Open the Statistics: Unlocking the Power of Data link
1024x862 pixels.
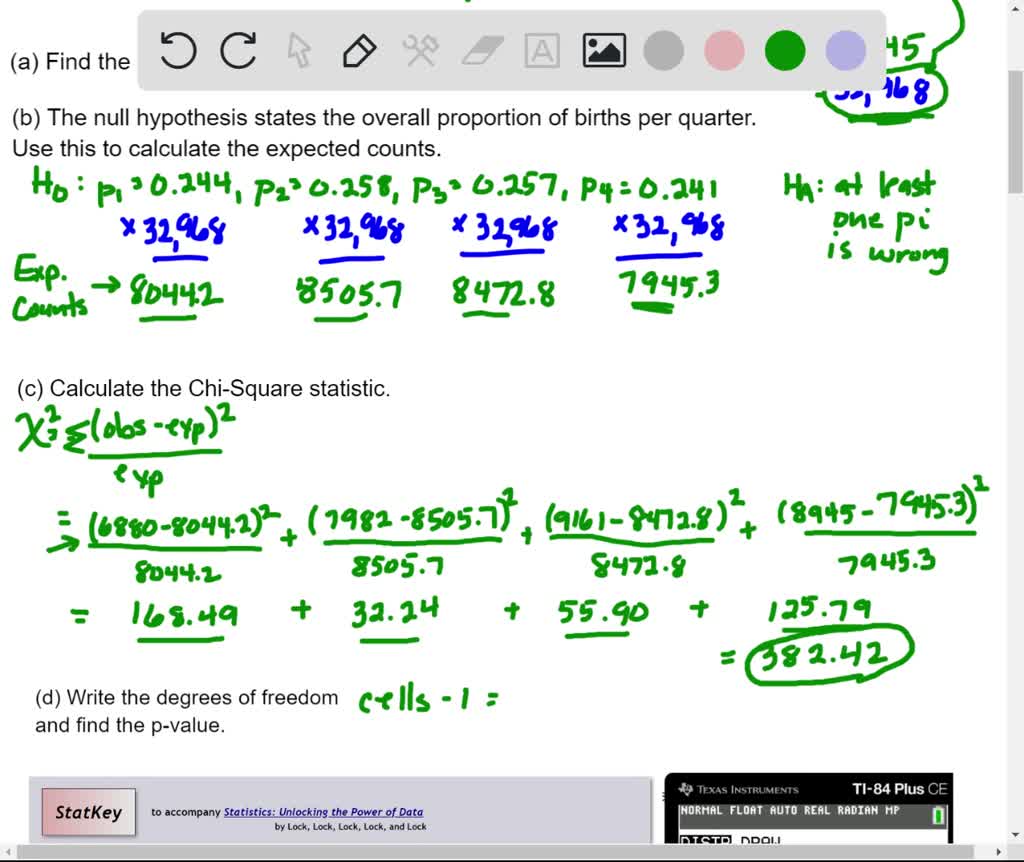coord(323,812)
